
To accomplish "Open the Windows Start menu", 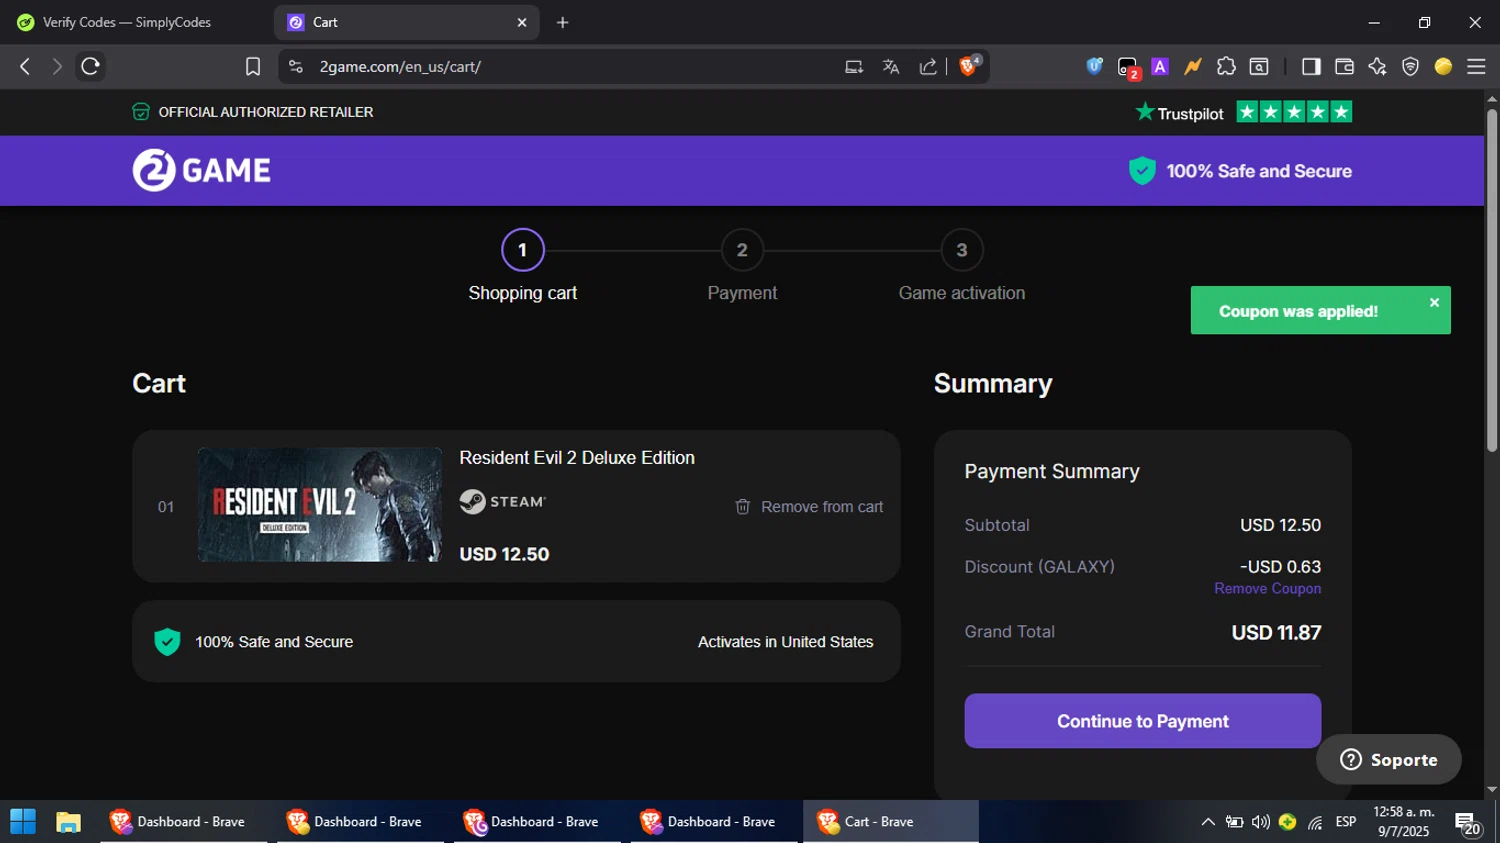I will pos(22,822).
